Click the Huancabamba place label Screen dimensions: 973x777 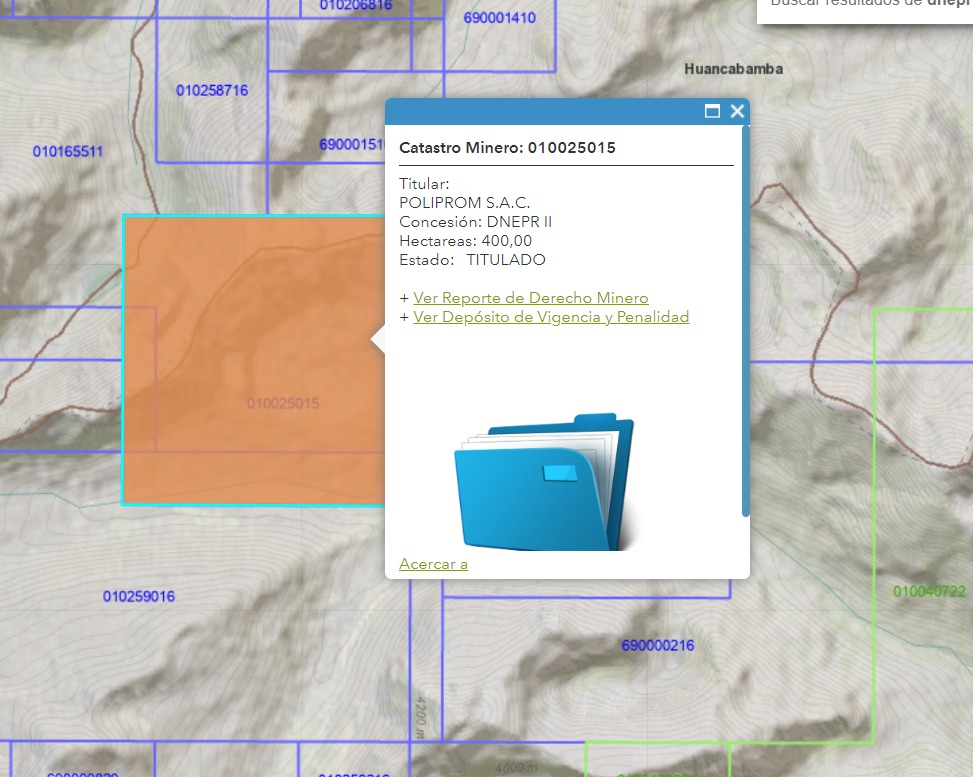click(733, 69)
